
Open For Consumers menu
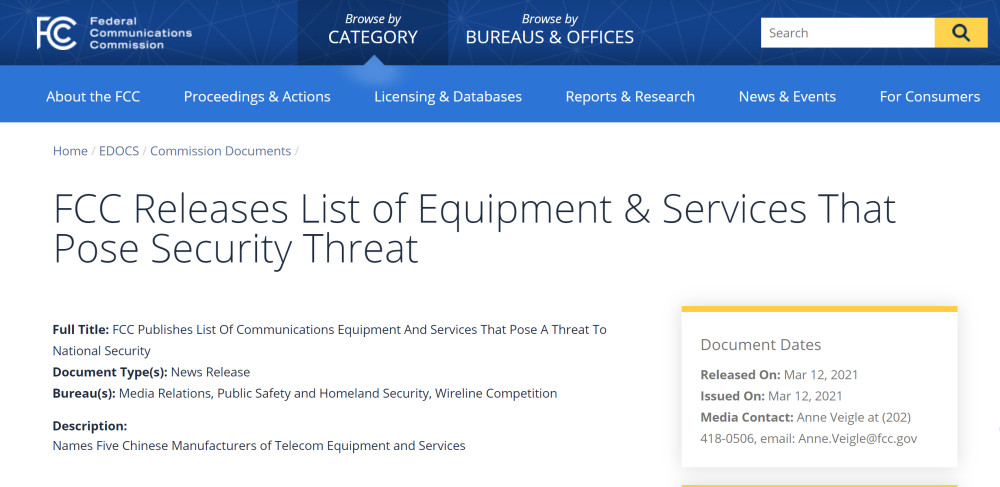[x=930, y=97]
